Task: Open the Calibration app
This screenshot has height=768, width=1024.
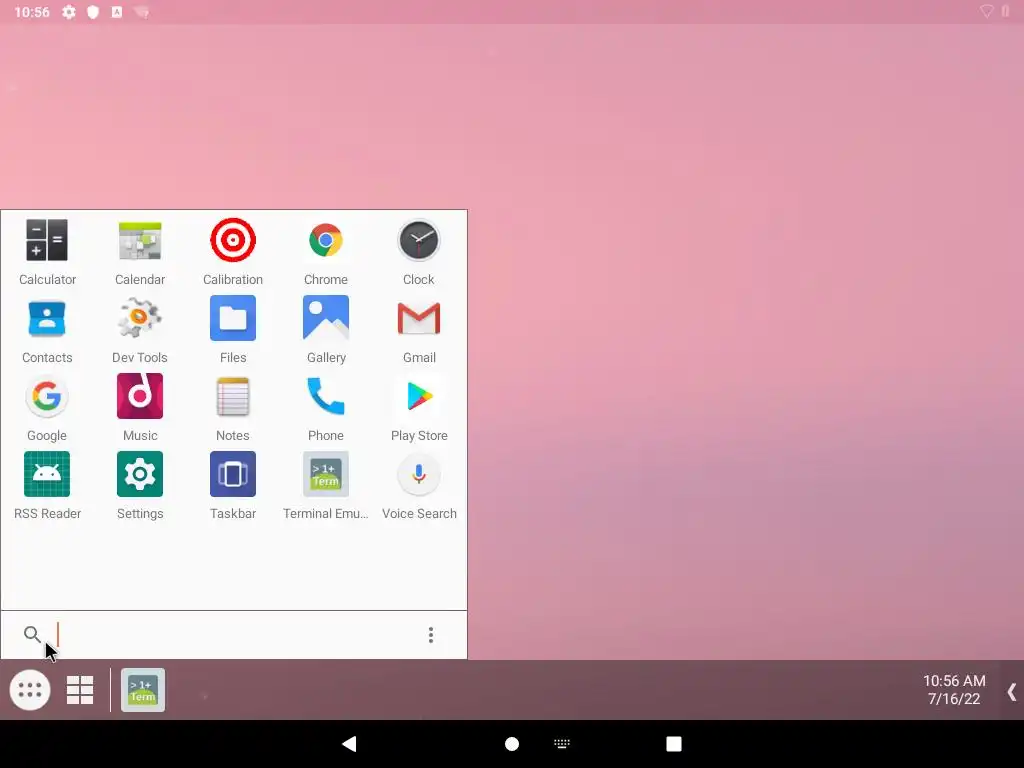Action: pos(232,251)
